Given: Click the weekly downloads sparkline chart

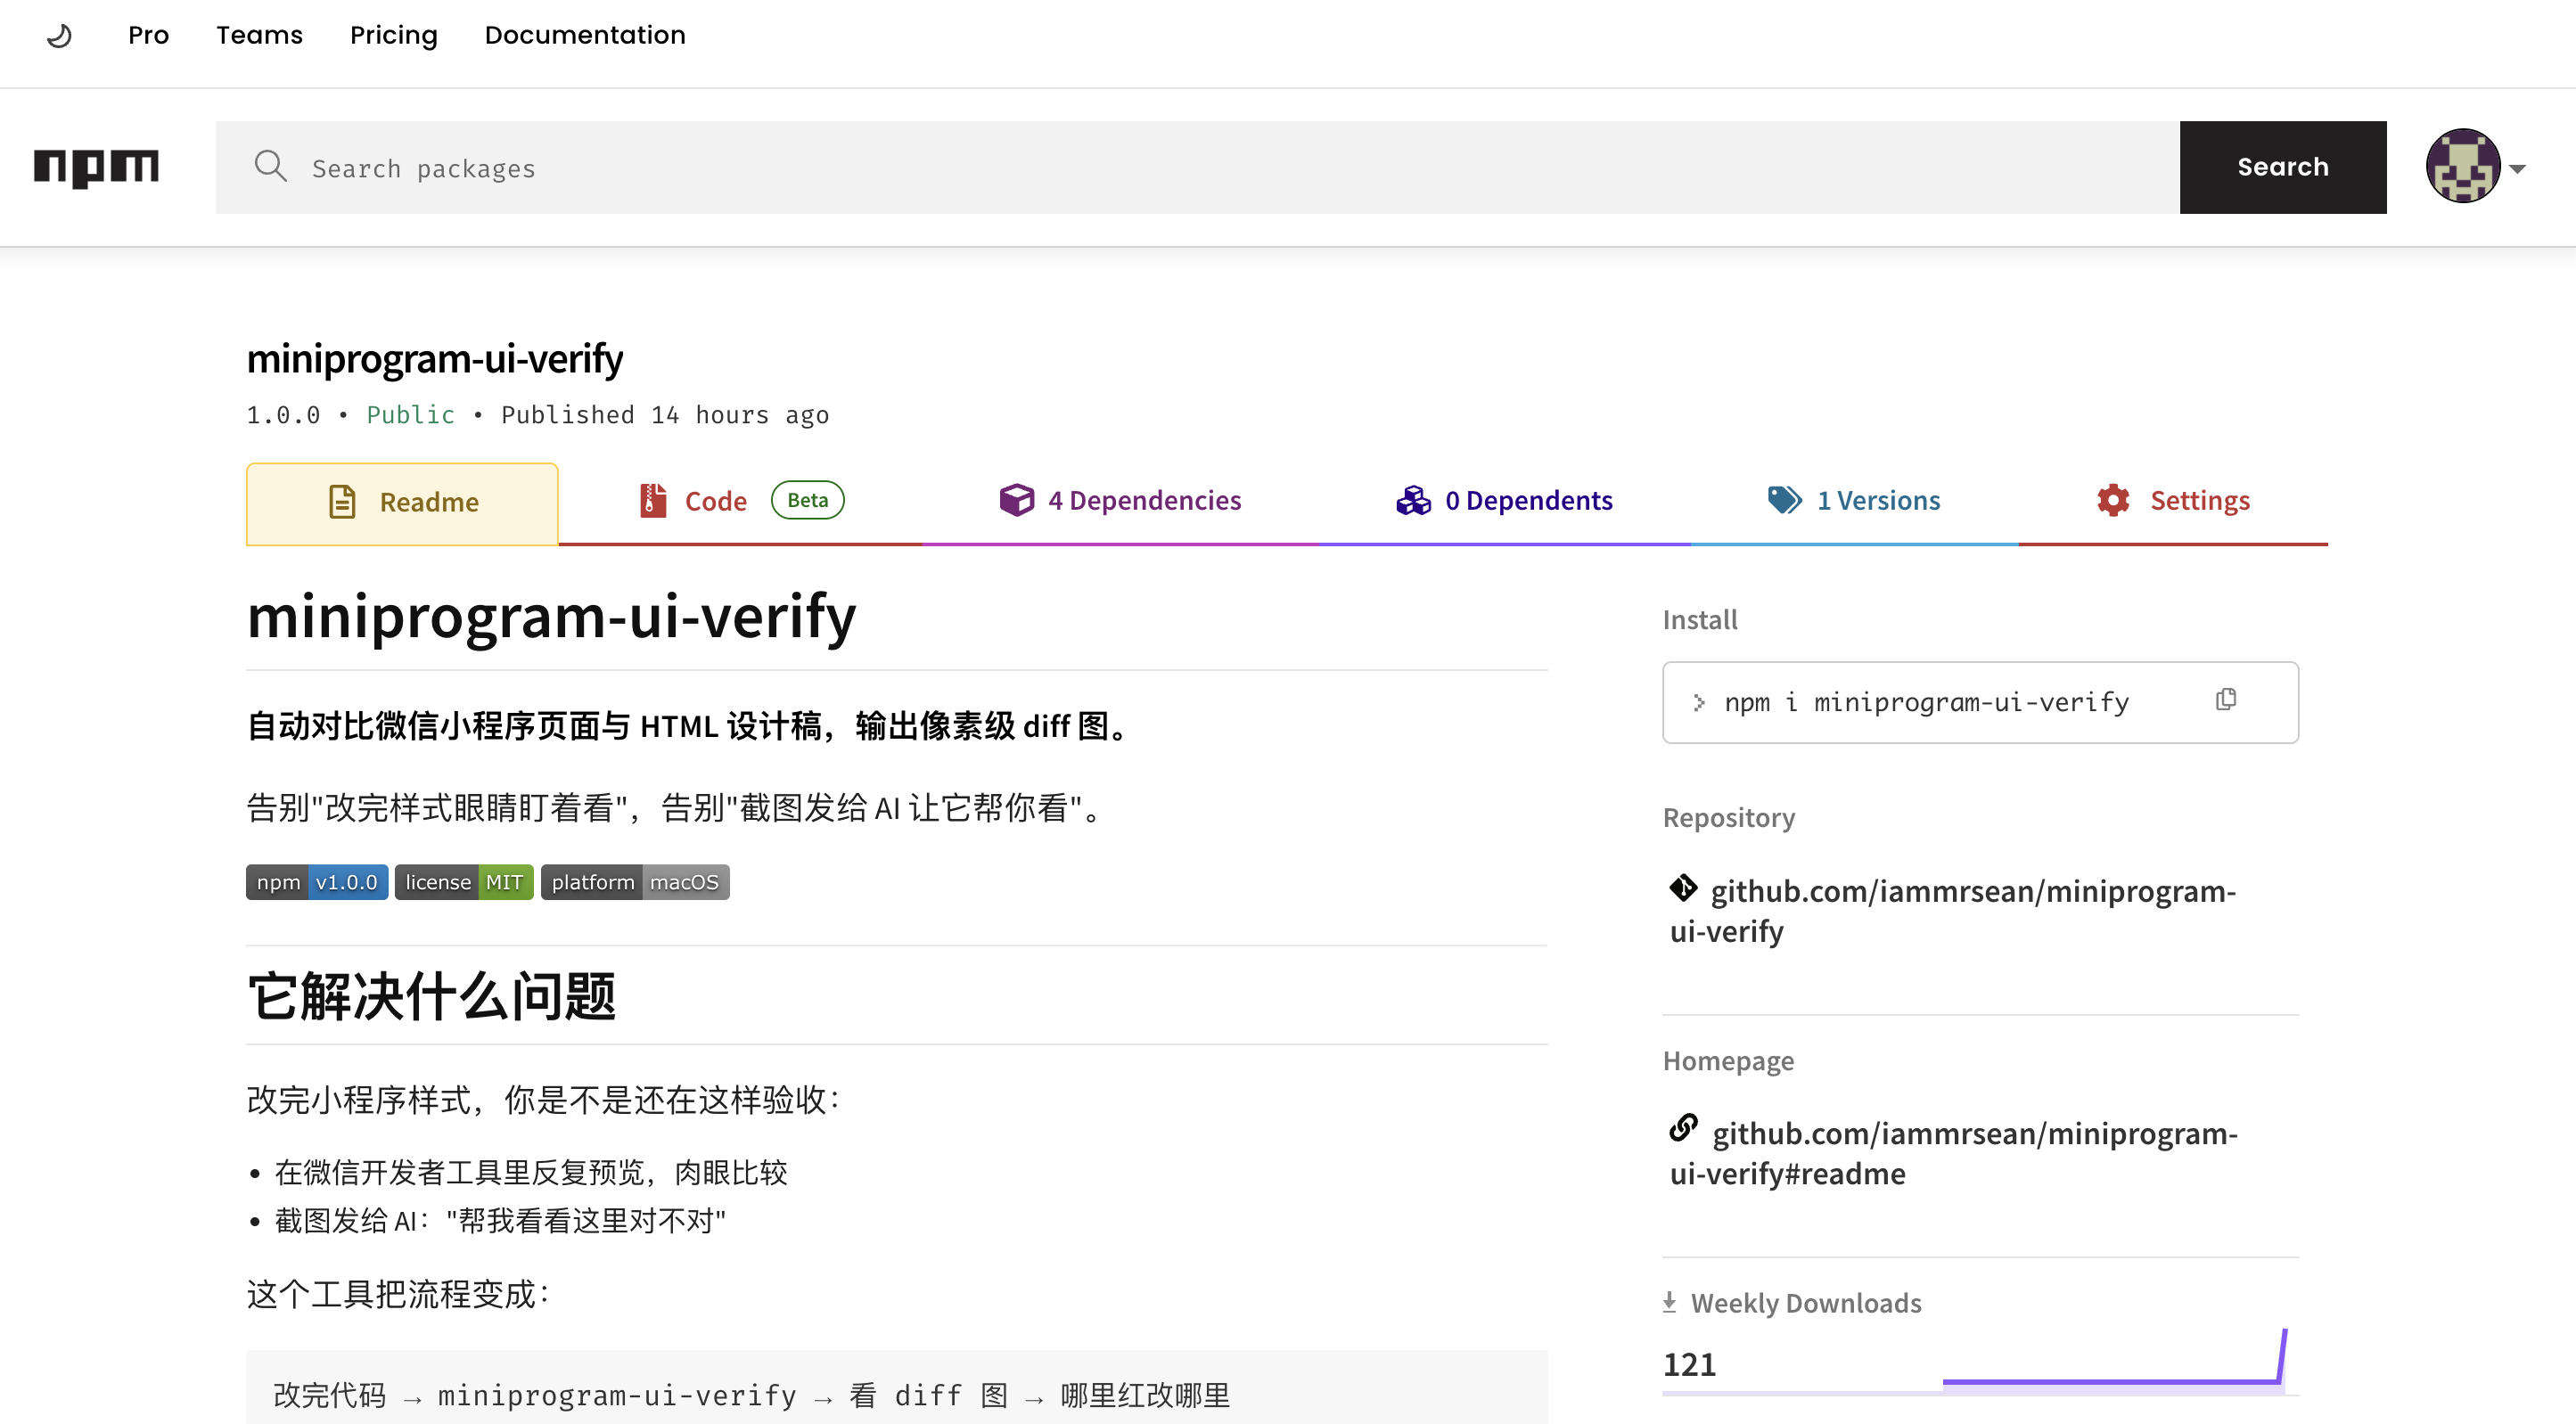Looking at the screenshot, I should [x=2114, y=1358].
